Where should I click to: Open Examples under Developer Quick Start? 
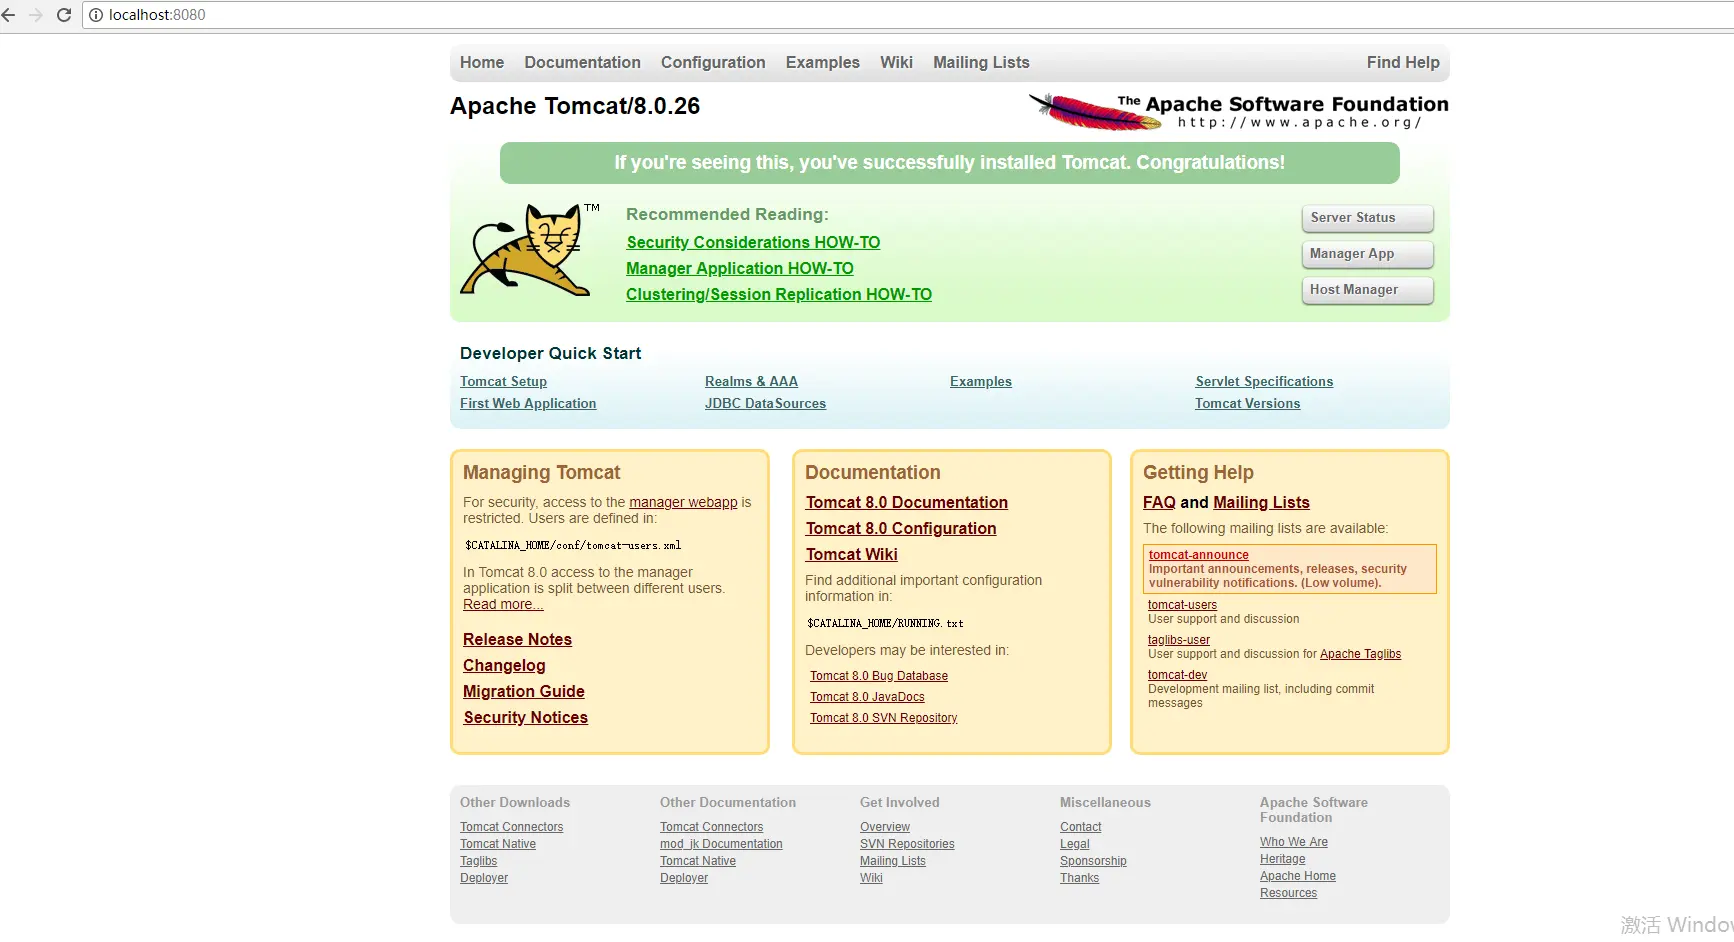981,381
